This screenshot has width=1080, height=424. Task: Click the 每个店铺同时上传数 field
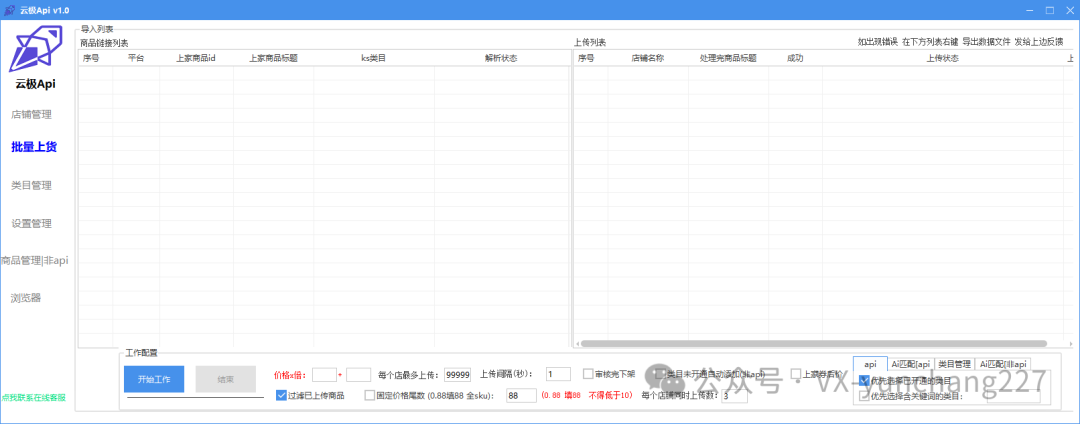click(734, 396)
